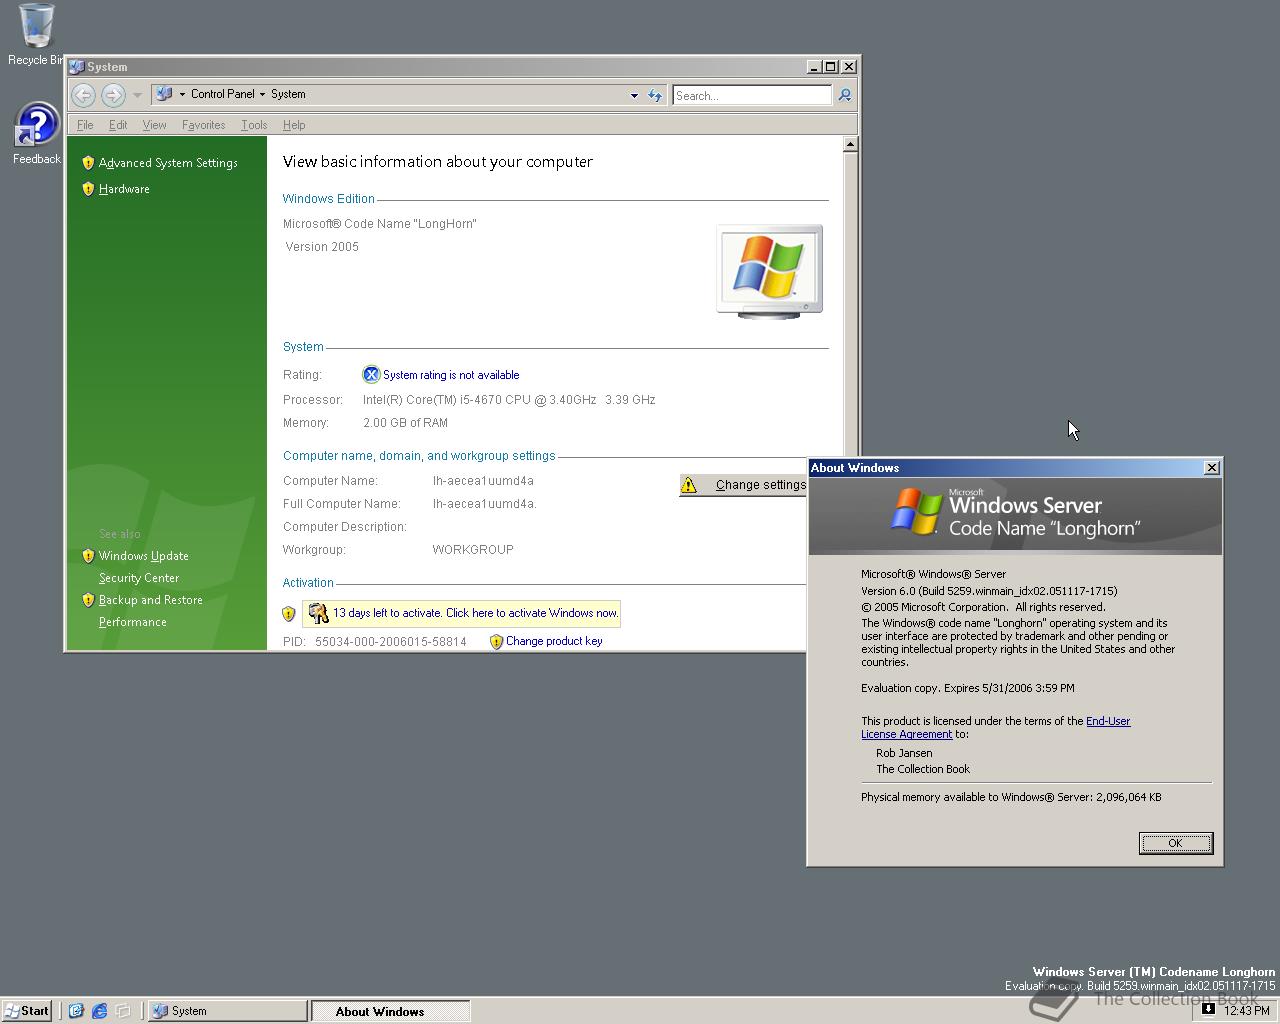This screenshot has width=1280, height=1024.
Task: Click shield icon beside Change product key
Action: click(x=496, y=642)
